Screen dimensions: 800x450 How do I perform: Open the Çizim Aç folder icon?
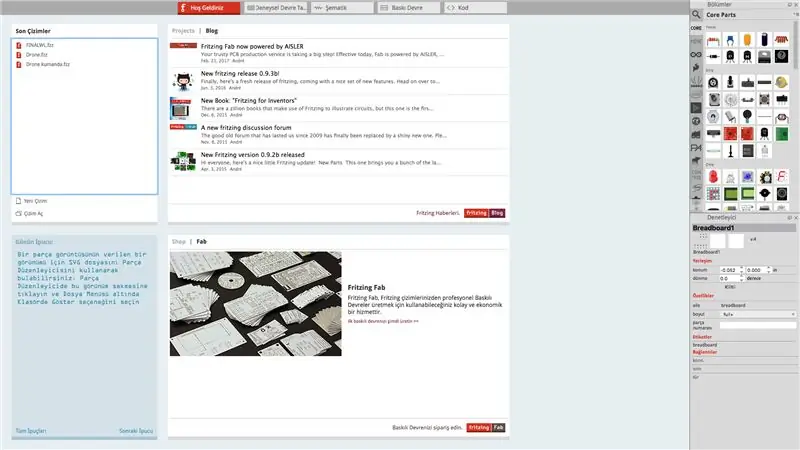coord(18,214)
